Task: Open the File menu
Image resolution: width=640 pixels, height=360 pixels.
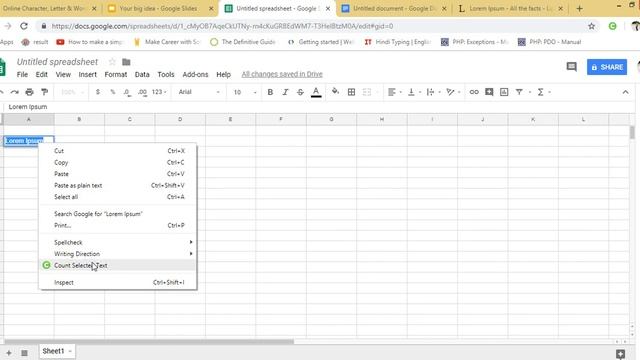Action: (x=22, y=74)
